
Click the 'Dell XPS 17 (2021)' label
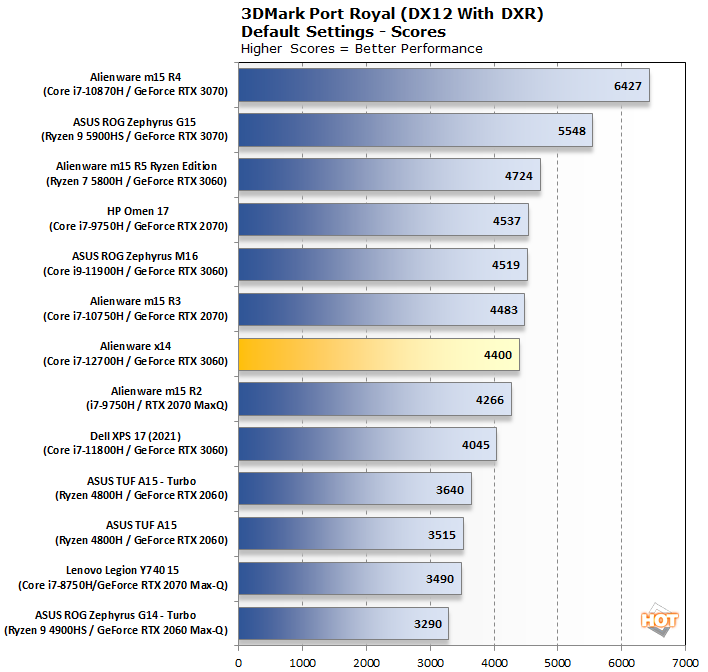(x=135, y=436)
